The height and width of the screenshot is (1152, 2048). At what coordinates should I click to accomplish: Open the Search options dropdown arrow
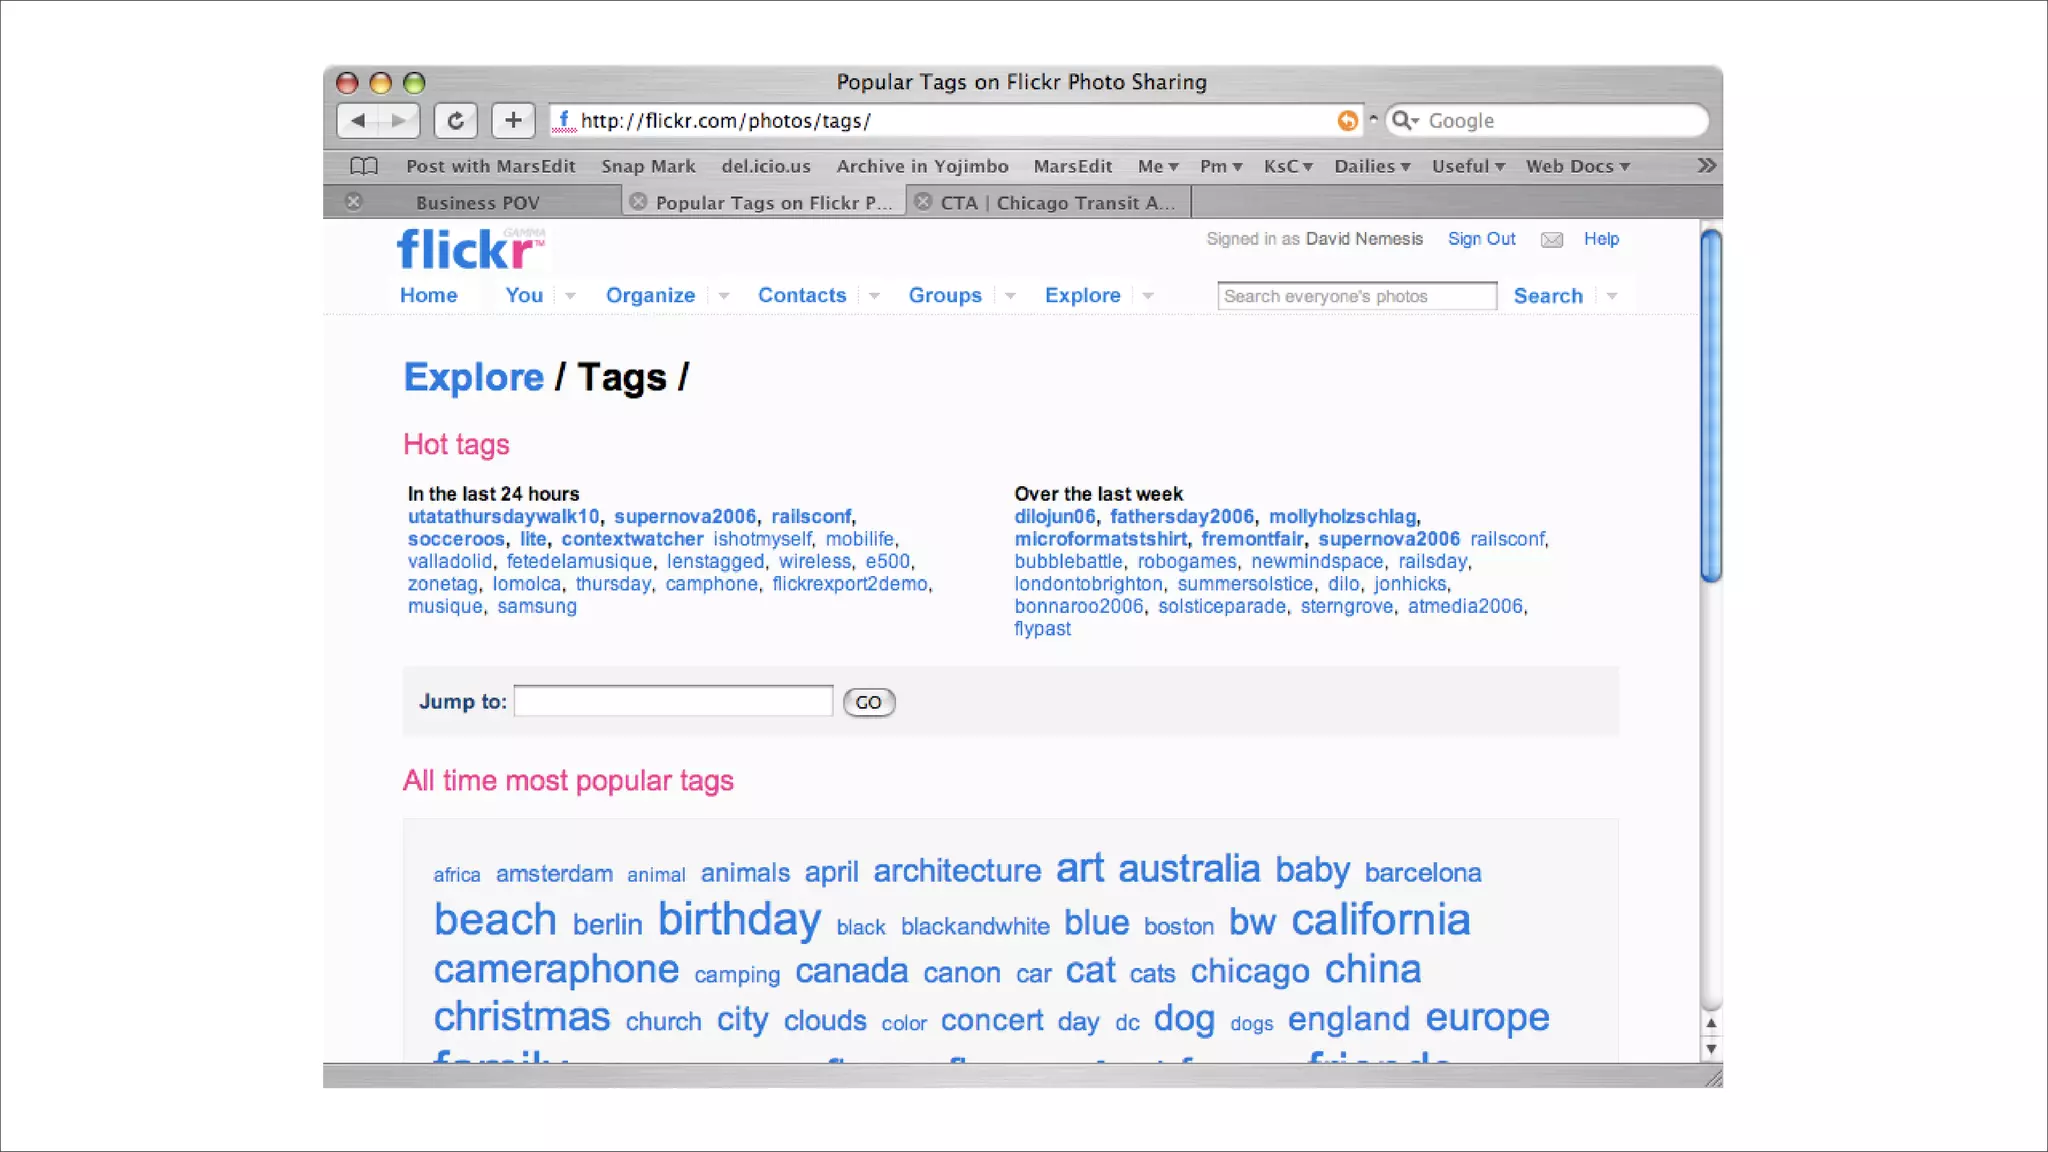[x=1612, y=296]
